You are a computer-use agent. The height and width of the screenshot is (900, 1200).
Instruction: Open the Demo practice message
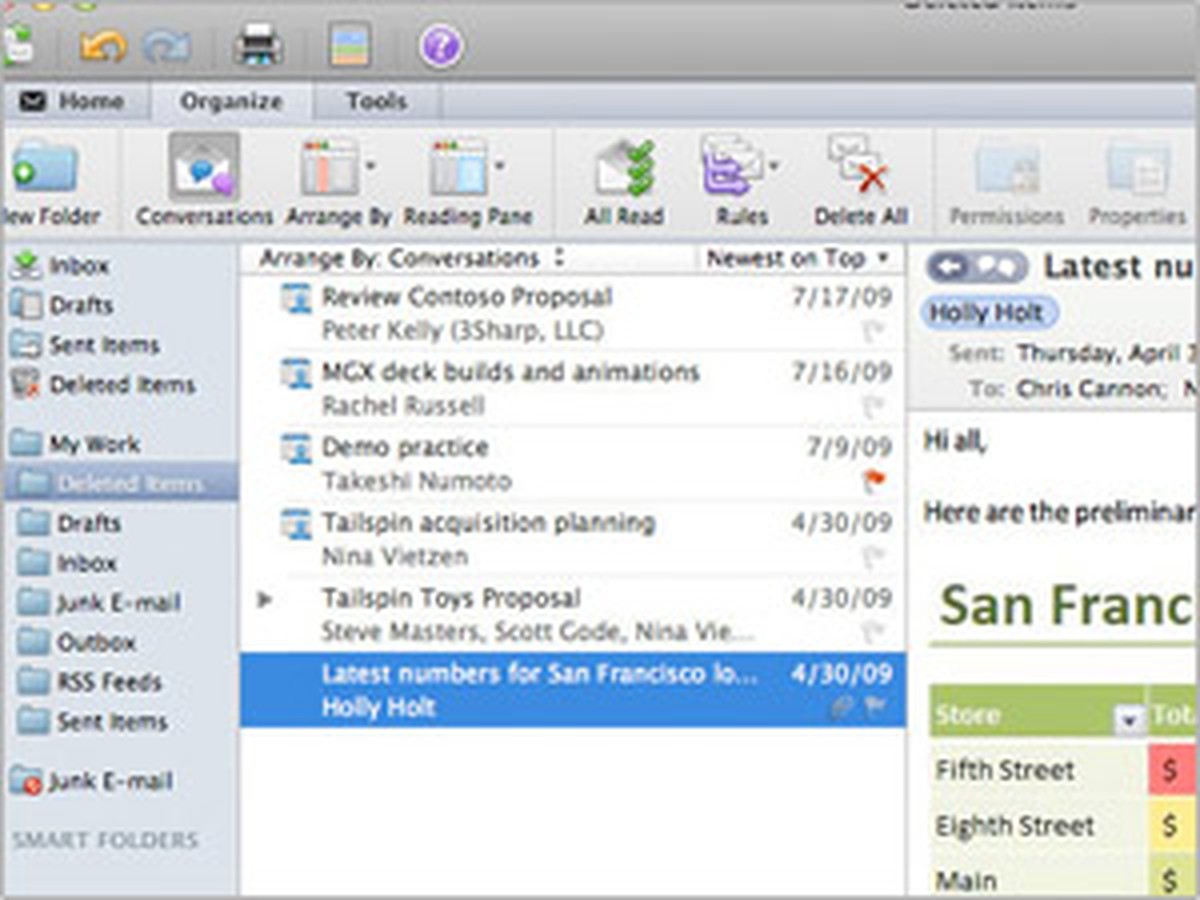click(x=572, y=464)
